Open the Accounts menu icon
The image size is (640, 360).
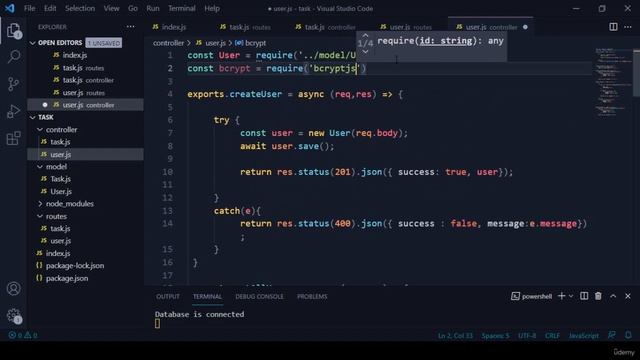pos(13,289)
